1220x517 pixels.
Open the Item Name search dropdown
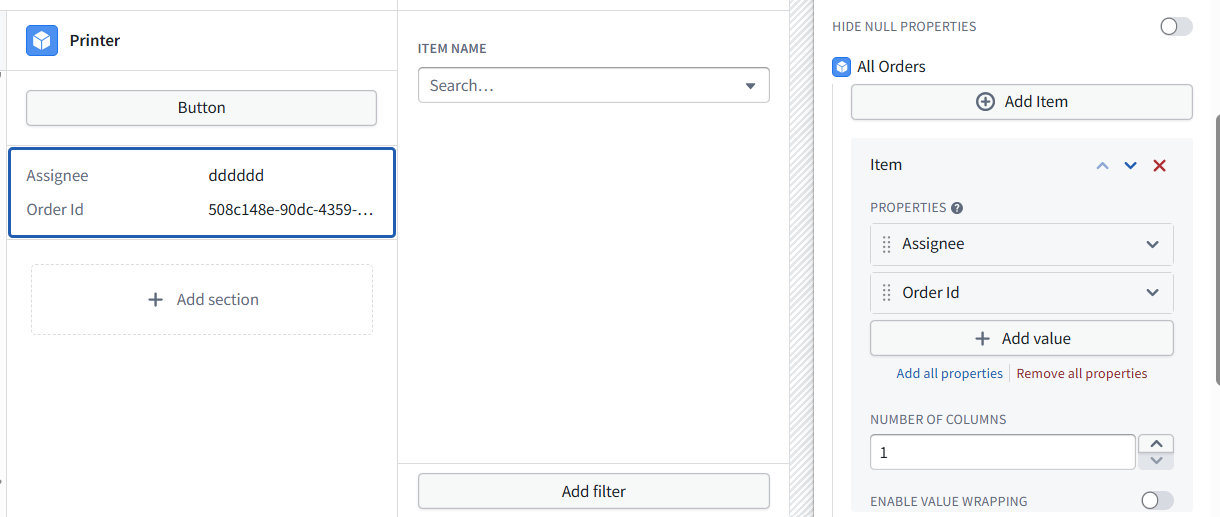pos(594,85)
